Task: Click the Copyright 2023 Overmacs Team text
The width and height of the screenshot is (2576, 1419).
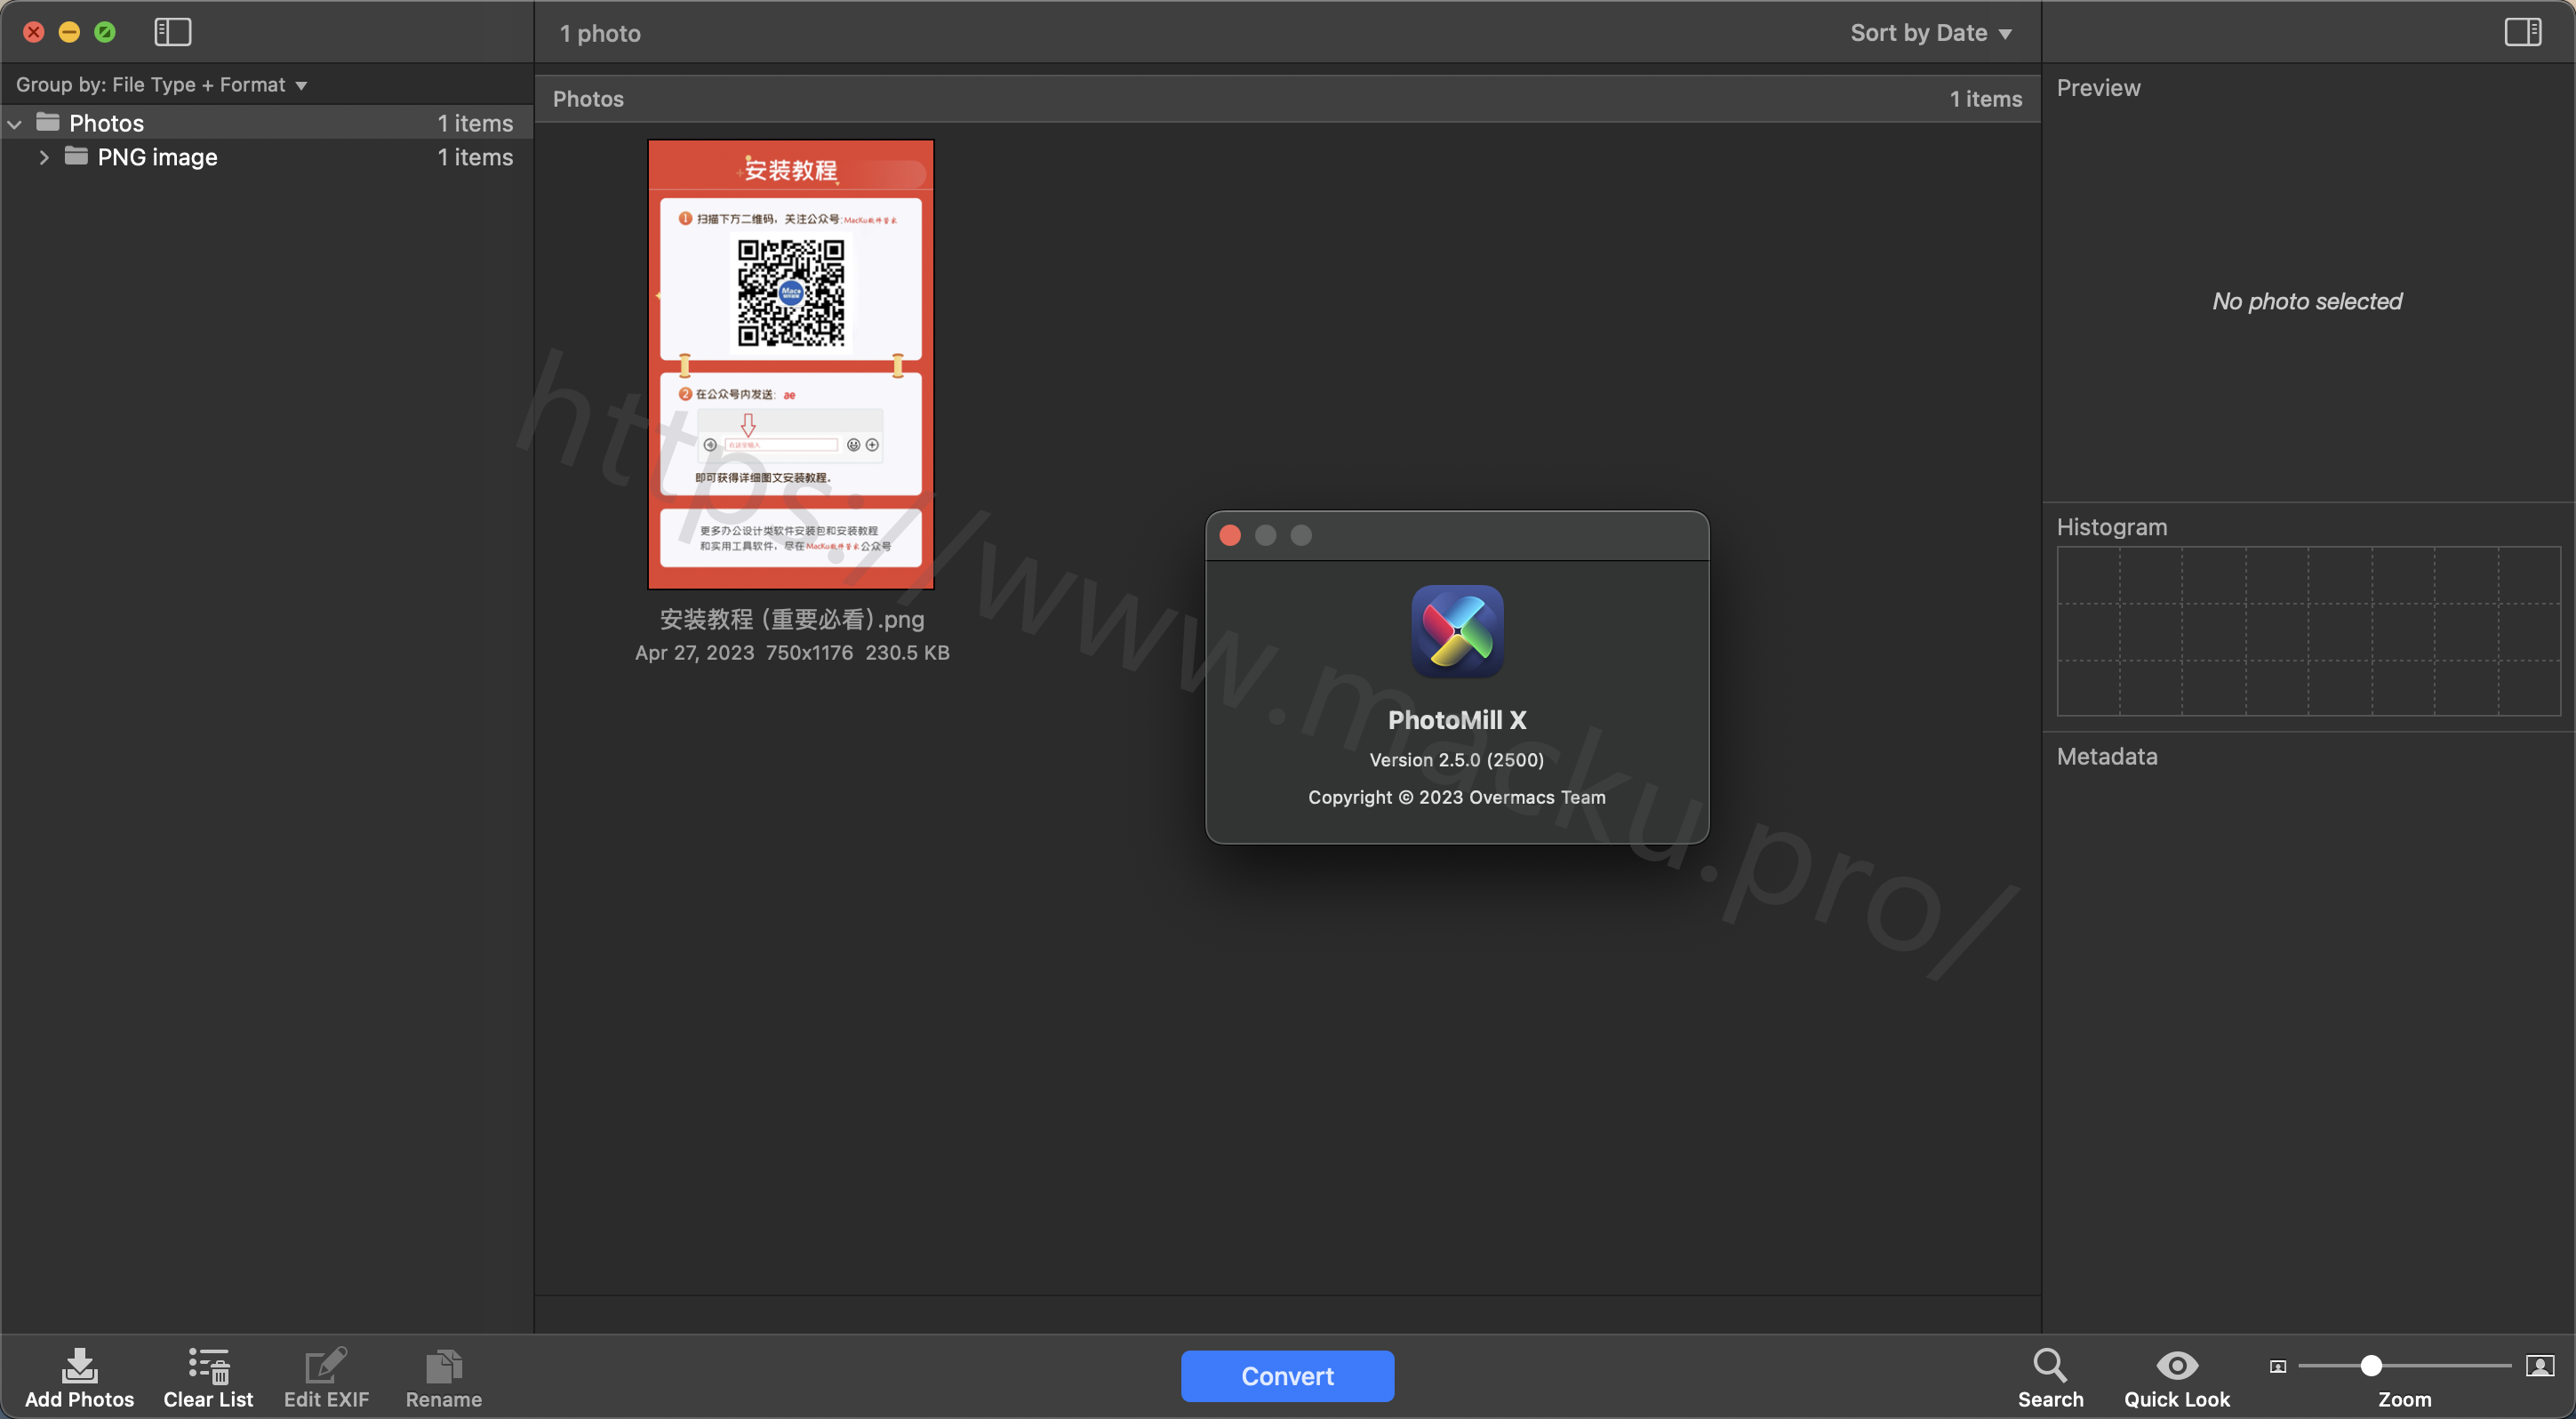Action: pyautogui.click(x=1456, y=797)
